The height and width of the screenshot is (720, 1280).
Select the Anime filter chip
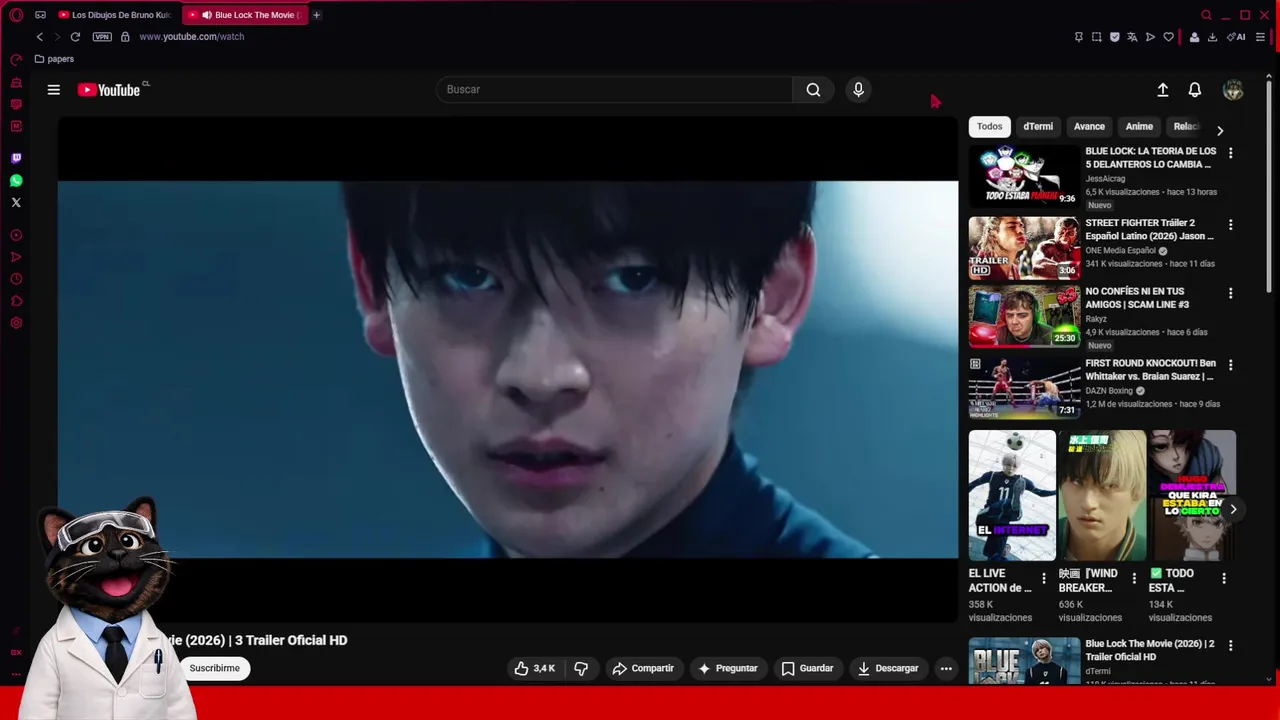(1139, 127)
